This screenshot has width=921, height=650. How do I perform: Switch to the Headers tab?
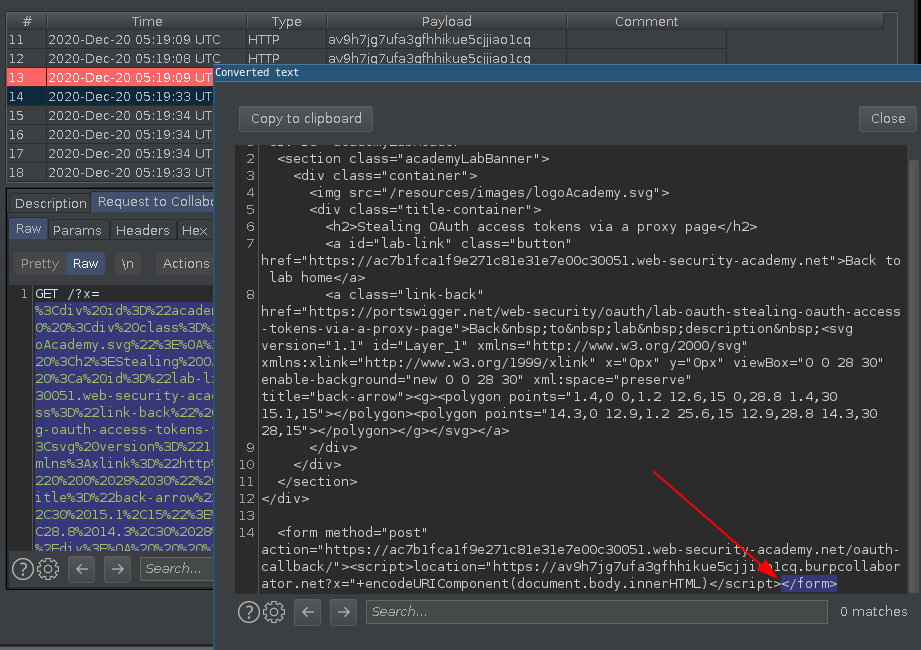pos(143,230)
